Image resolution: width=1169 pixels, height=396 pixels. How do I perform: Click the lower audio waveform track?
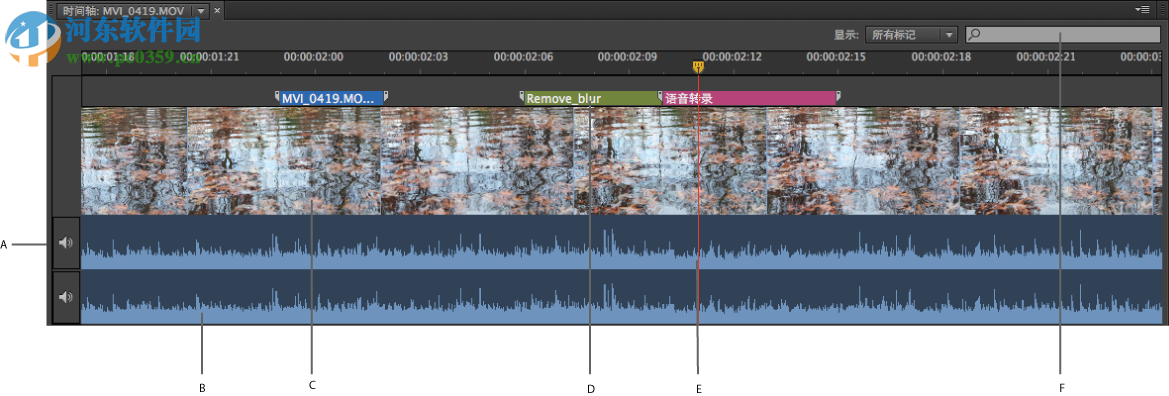click(x=621, y=297)
